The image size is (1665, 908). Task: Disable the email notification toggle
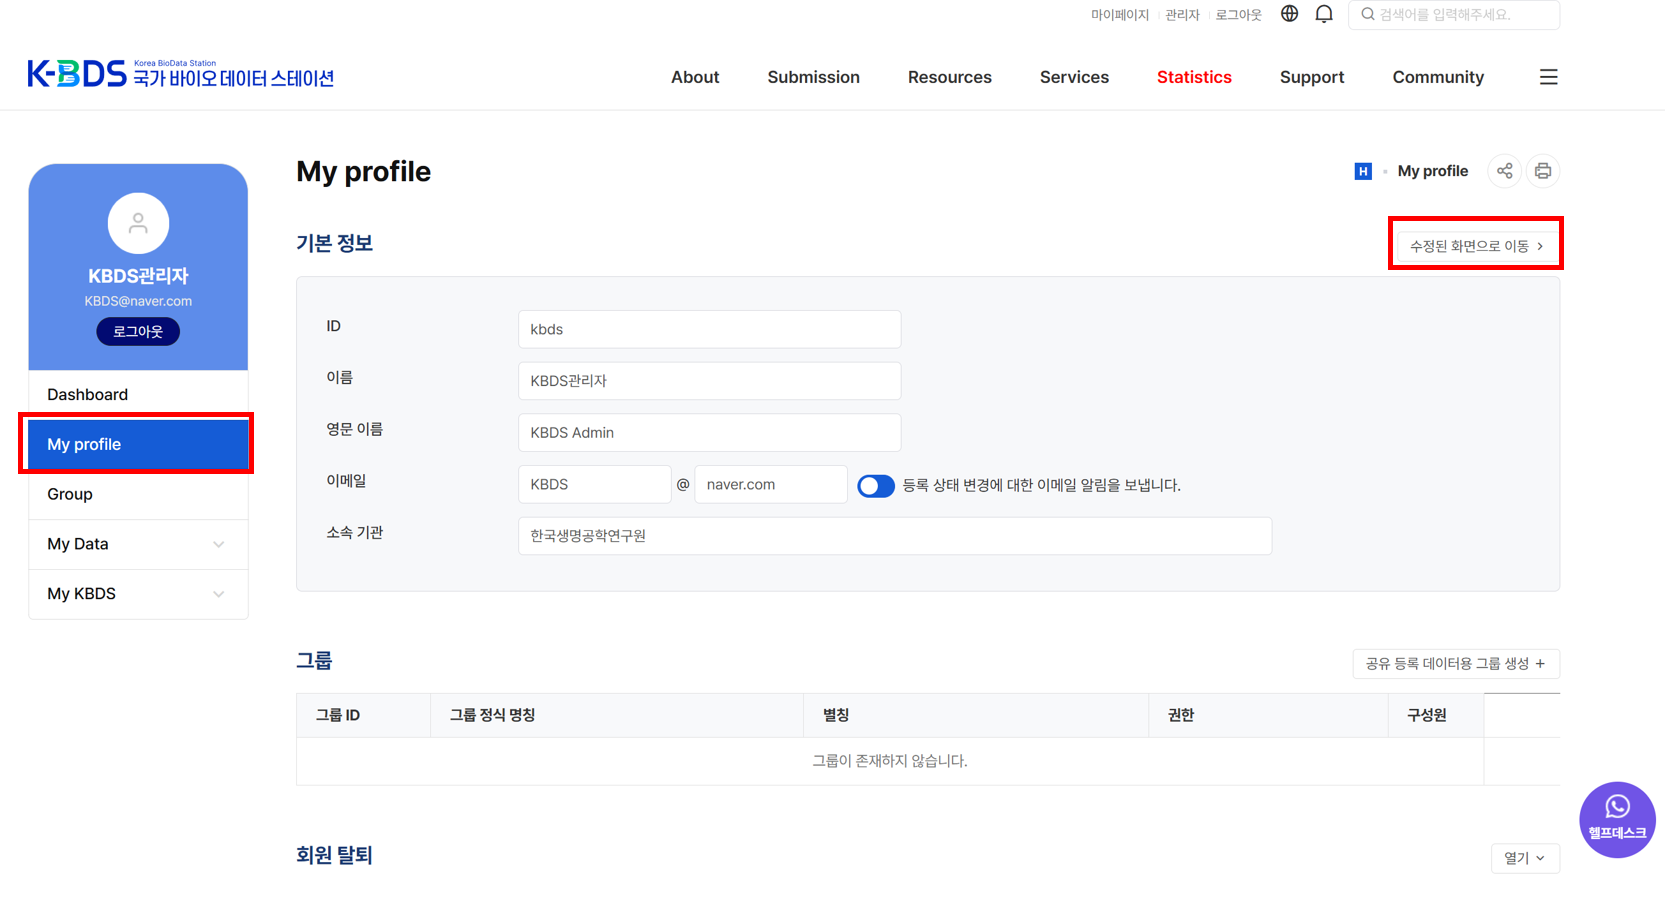(875, 485)
